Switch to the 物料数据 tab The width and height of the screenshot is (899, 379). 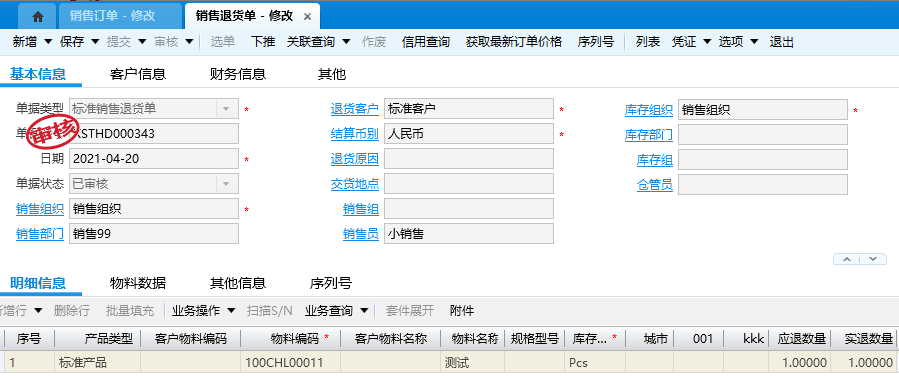[x=138, y=283]
